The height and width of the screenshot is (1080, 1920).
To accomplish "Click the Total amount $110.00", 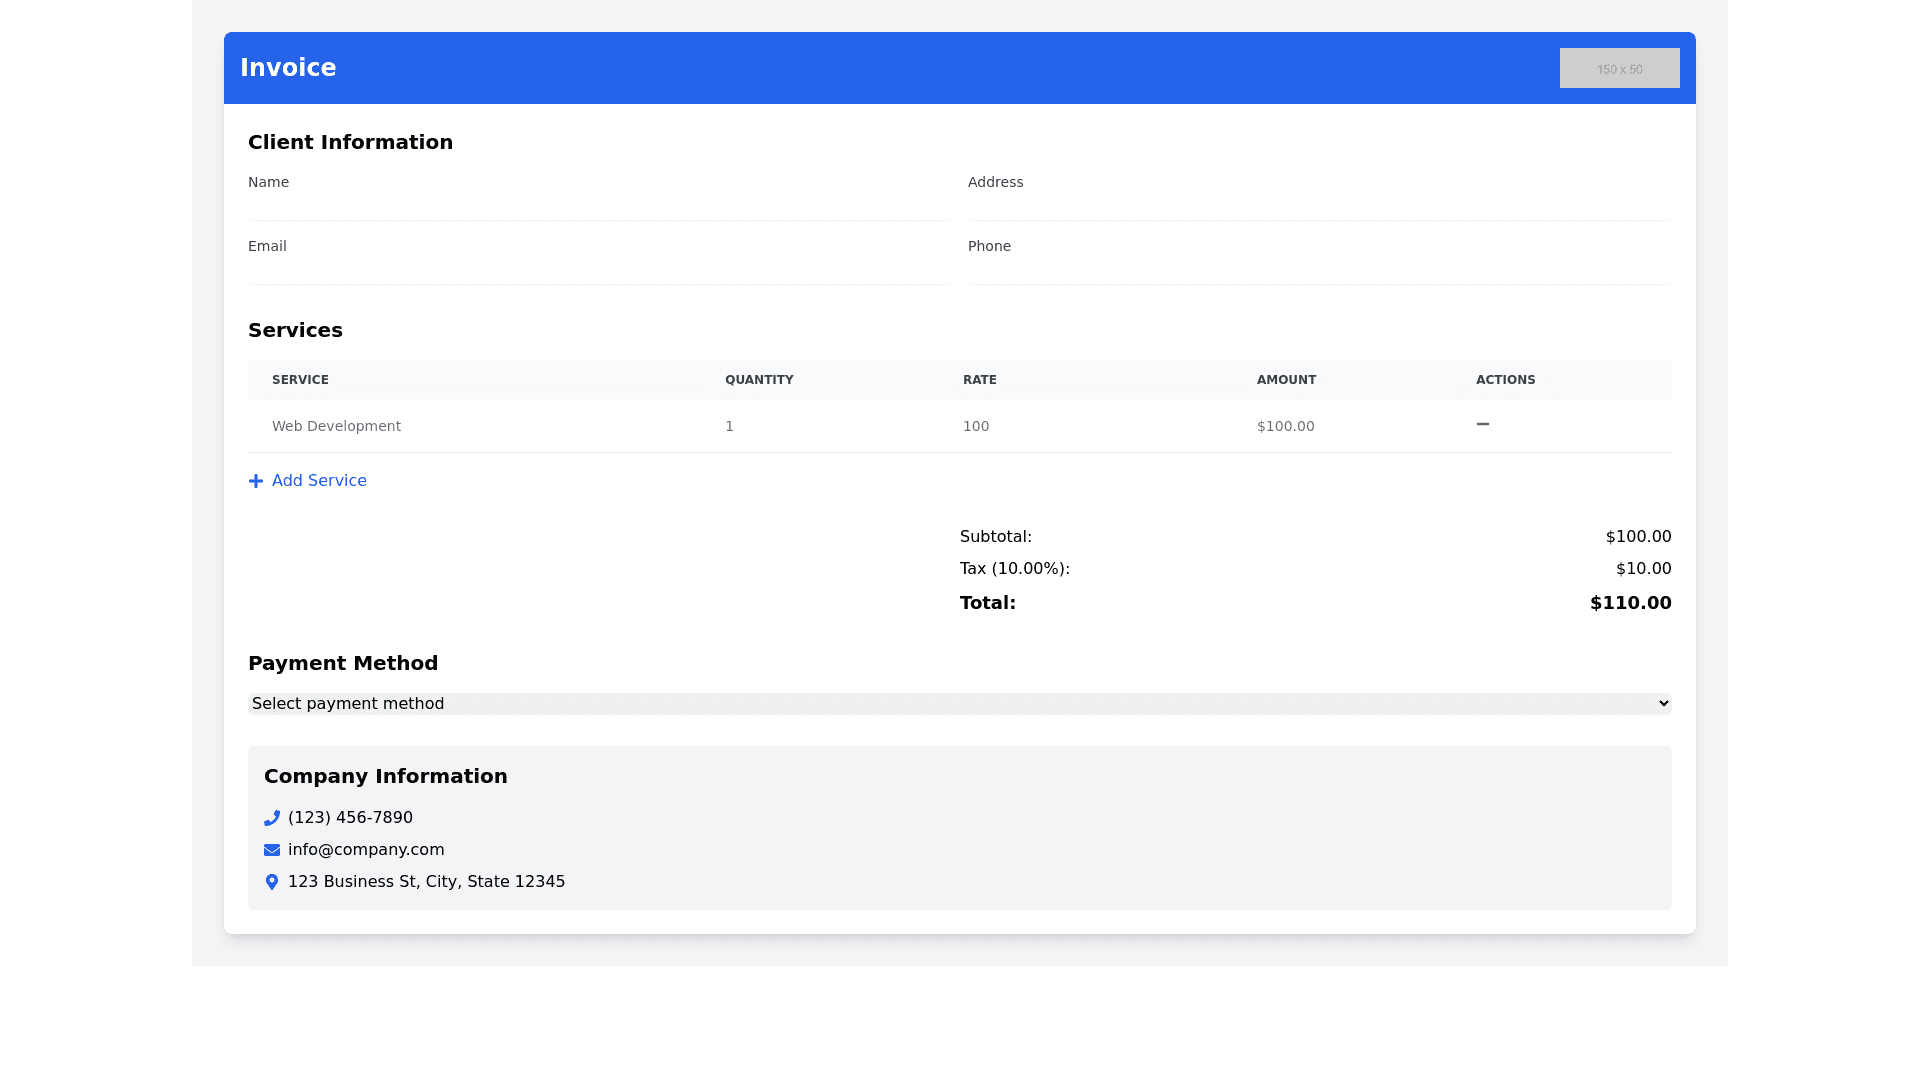I will [1630, 603].
